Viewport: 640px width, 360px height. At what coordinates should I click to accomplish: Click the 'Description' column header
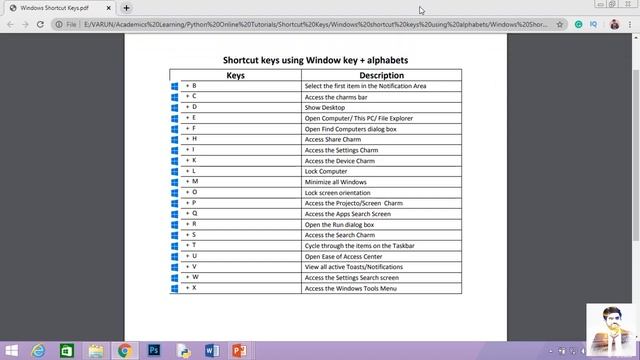[x=382, y=75]
